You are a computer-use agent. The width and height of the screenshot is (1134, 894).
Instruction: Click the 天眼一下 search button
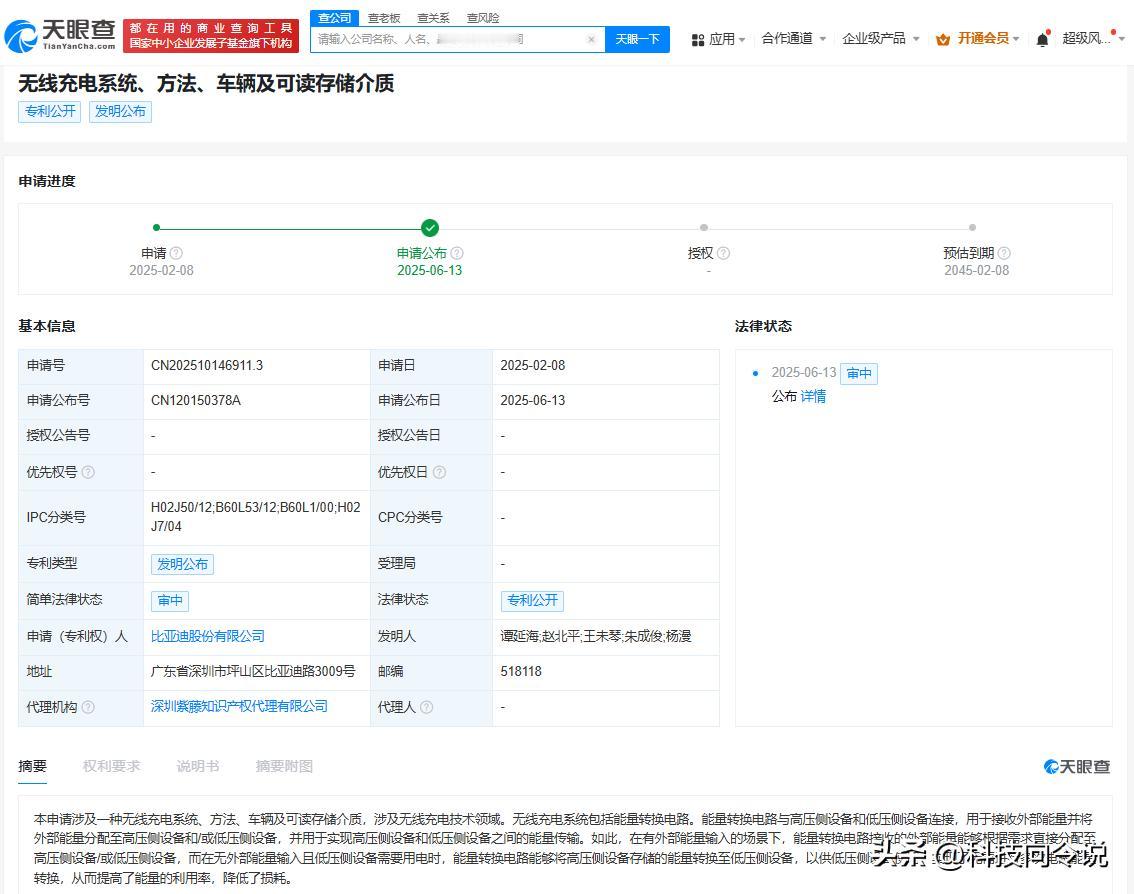pyautogui.click(x=637, y=39)
